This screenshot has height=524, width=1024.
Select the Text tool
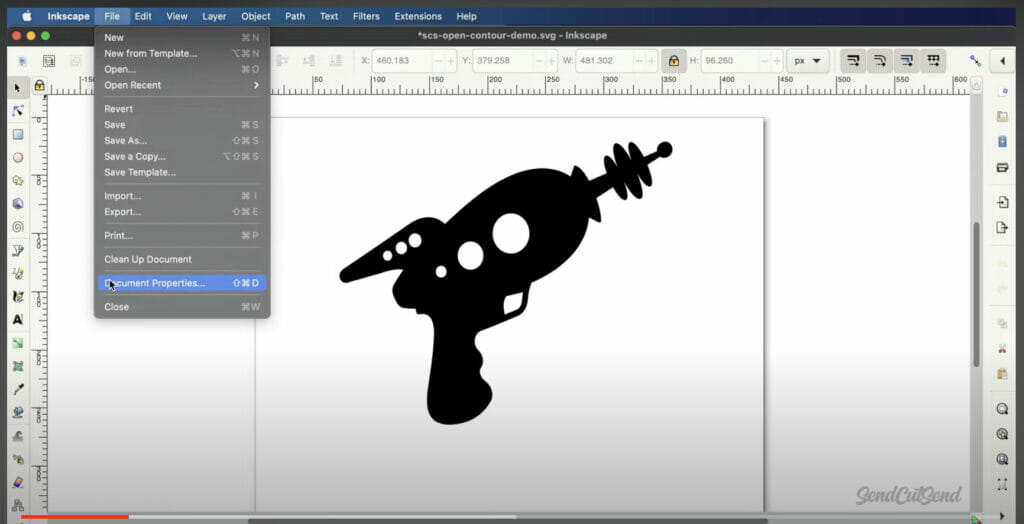tap(18, 320)
